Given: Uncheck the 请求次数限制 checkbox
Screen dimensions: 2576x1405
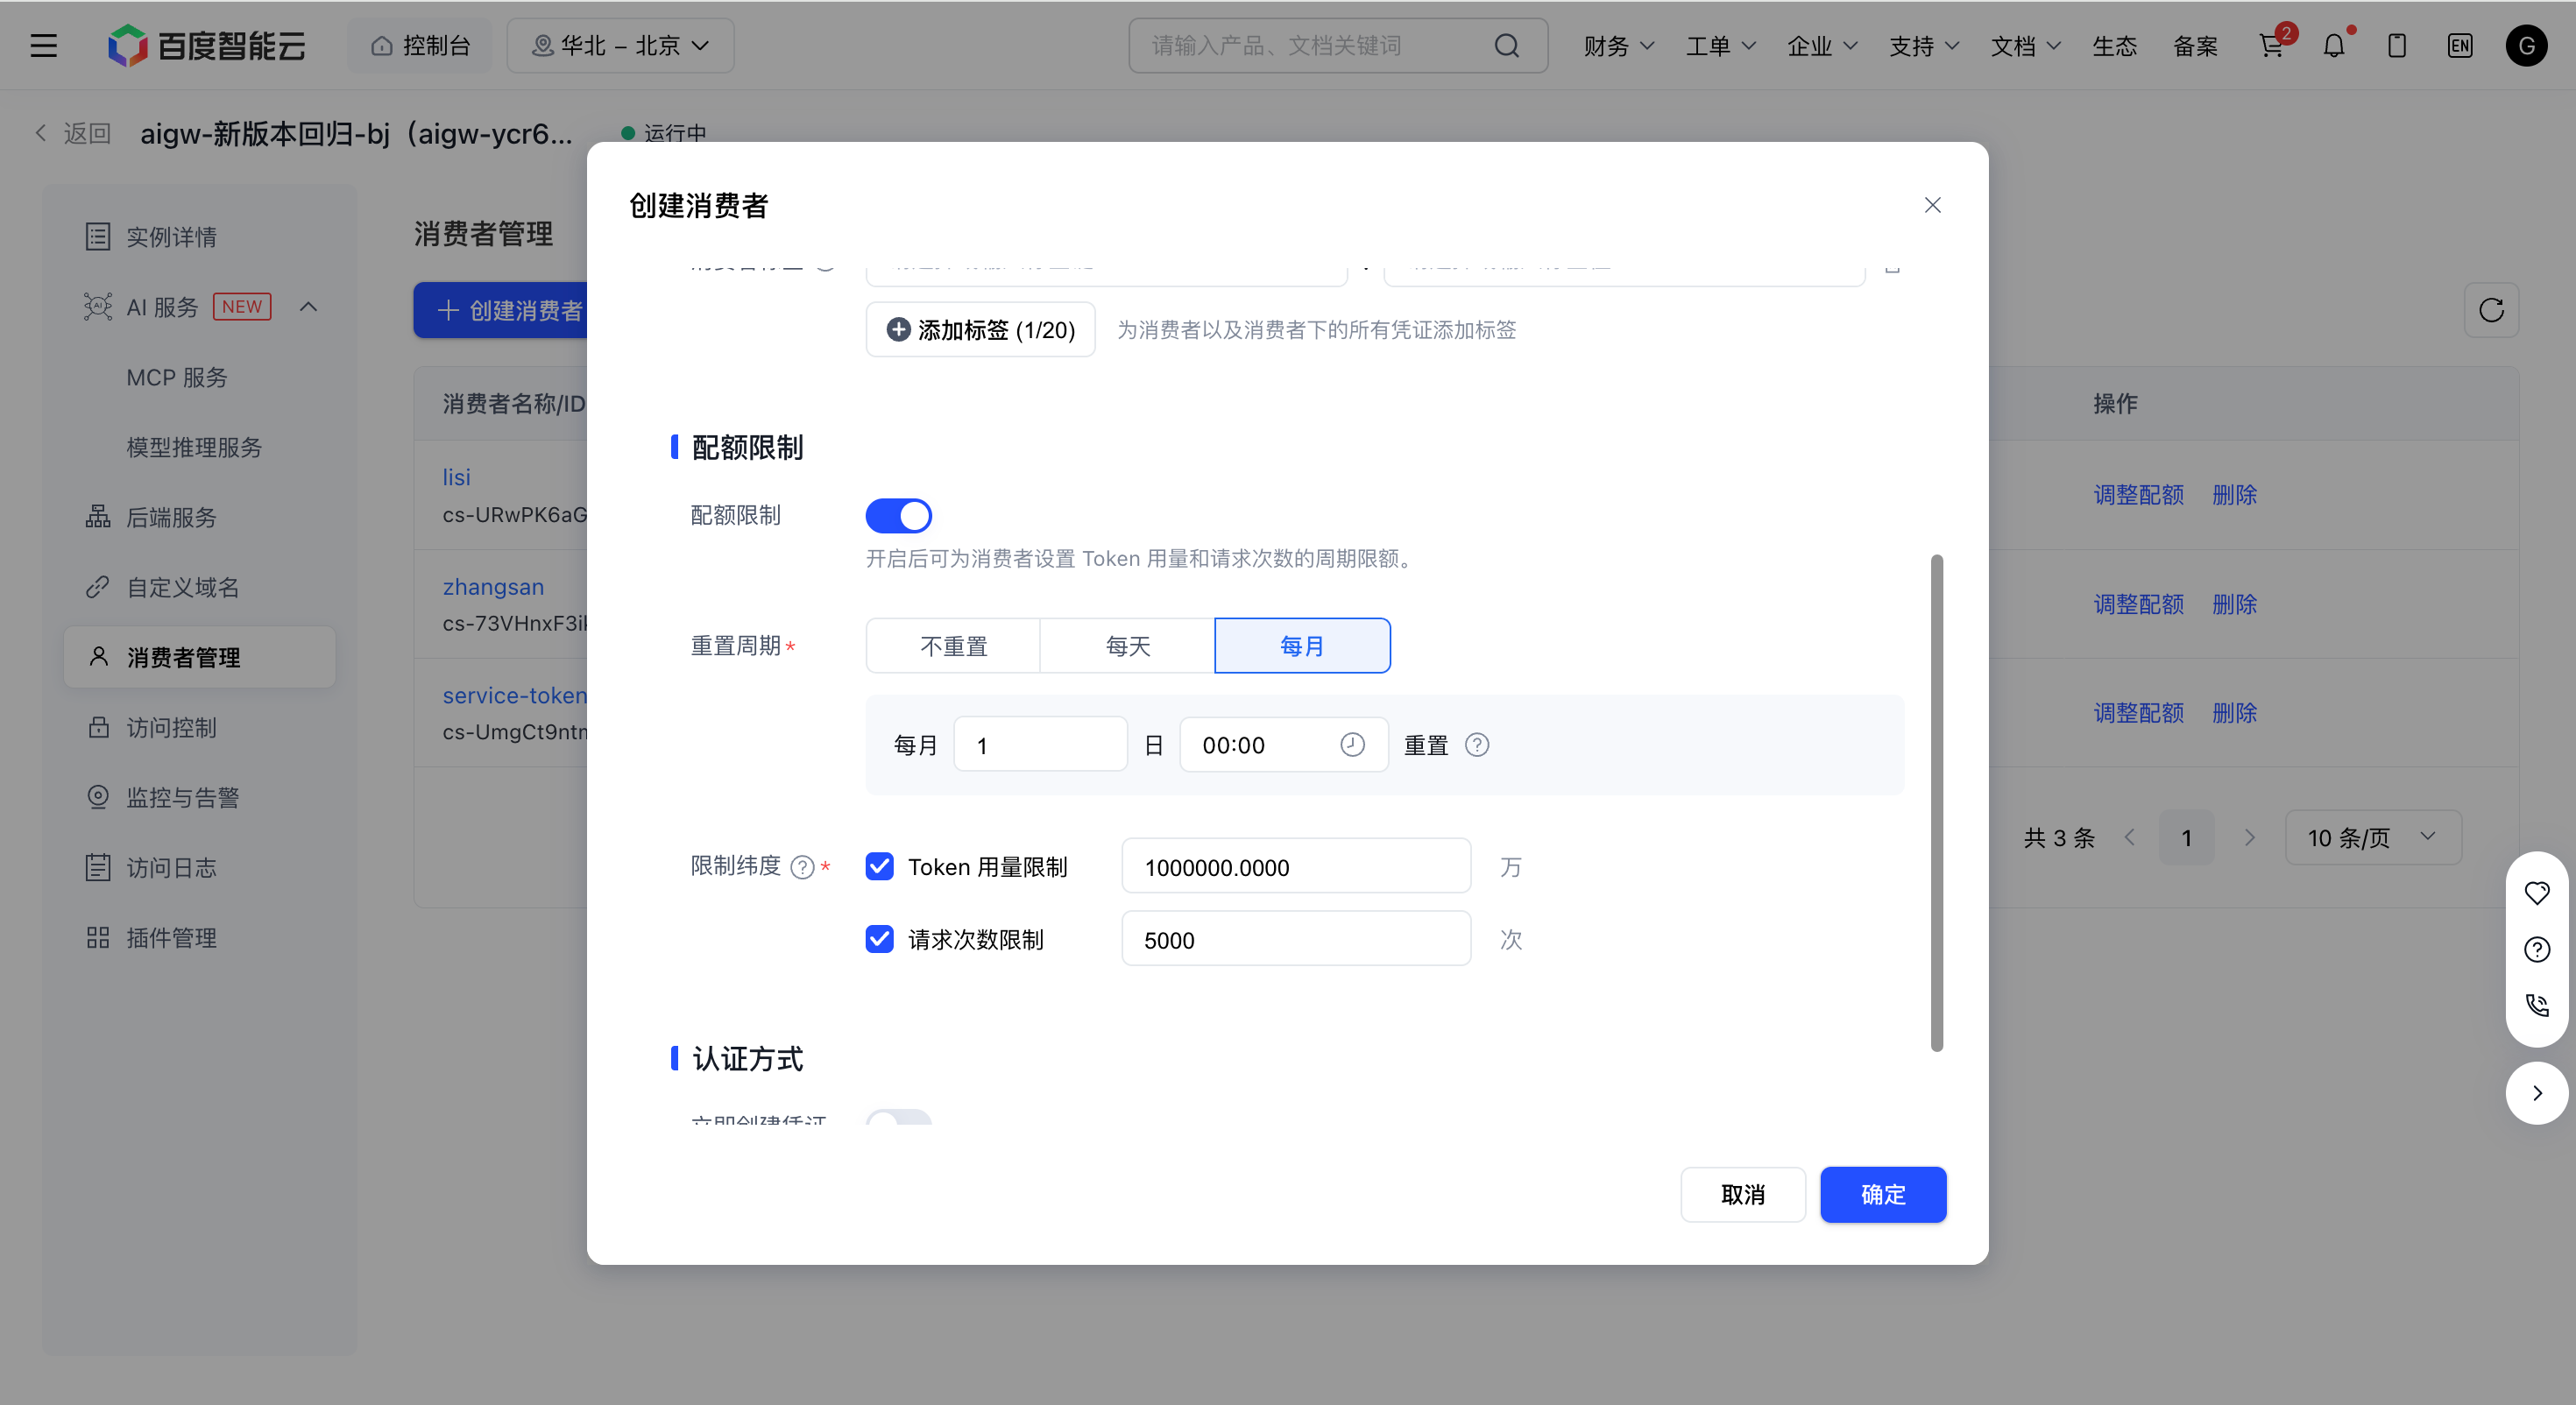Looking at the screenshot, I should pyautogui.click(x=879, y=939).
